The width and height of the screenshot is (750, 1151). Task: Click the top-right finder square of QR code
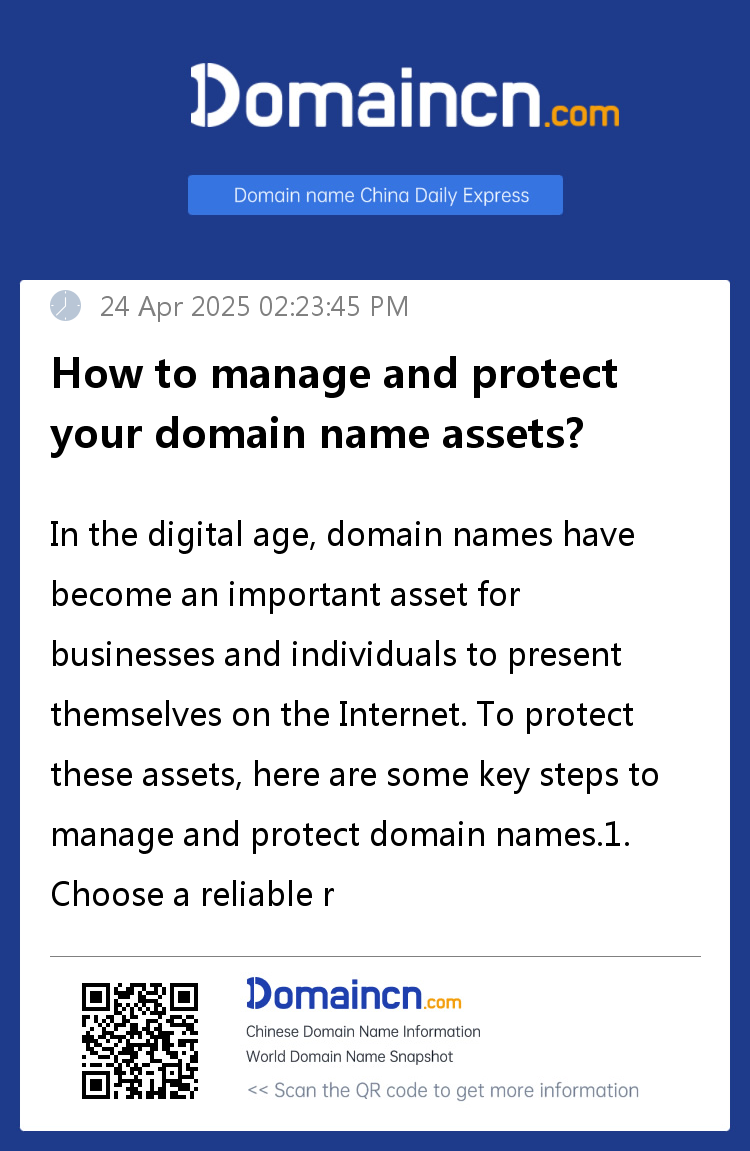(183, 998)
